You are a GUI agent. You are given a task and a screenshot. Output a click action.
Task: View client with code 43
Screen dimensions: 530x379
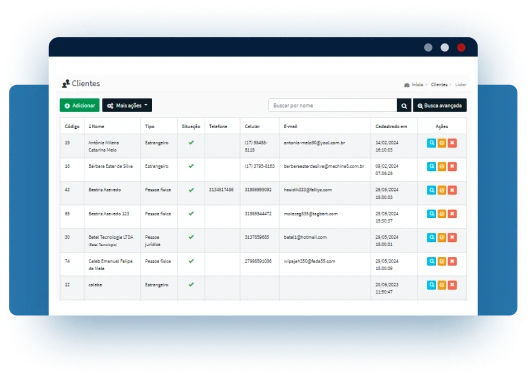pos(431,190)
